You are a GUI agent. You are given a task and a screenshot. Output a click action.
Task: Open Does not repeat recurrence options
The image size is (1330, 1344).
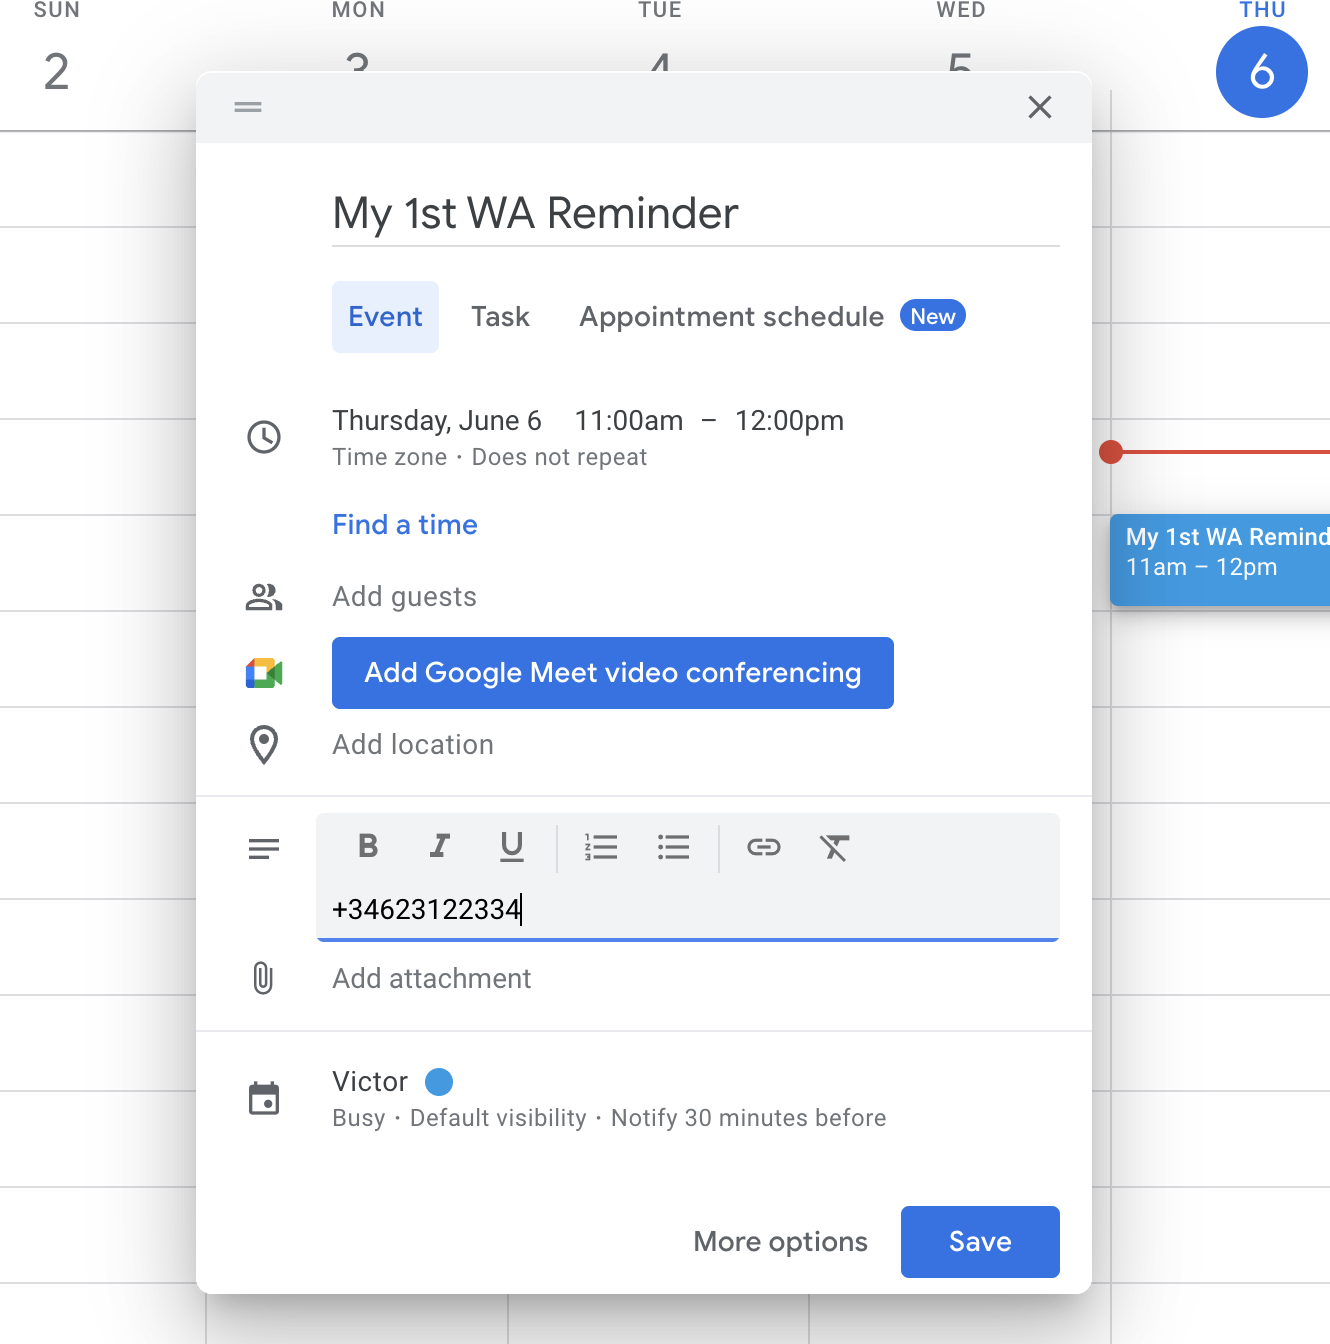[x=559, y=457]
